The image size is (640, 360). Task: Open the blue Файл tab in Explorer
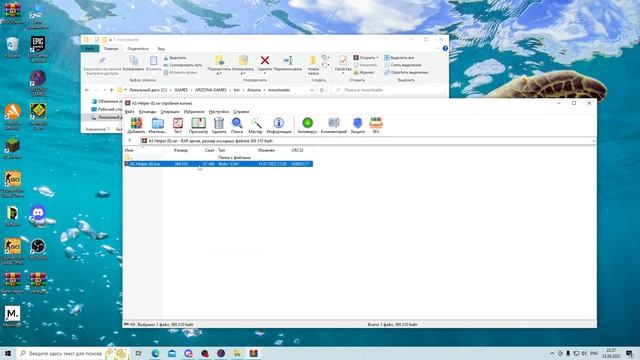(90, 49)
